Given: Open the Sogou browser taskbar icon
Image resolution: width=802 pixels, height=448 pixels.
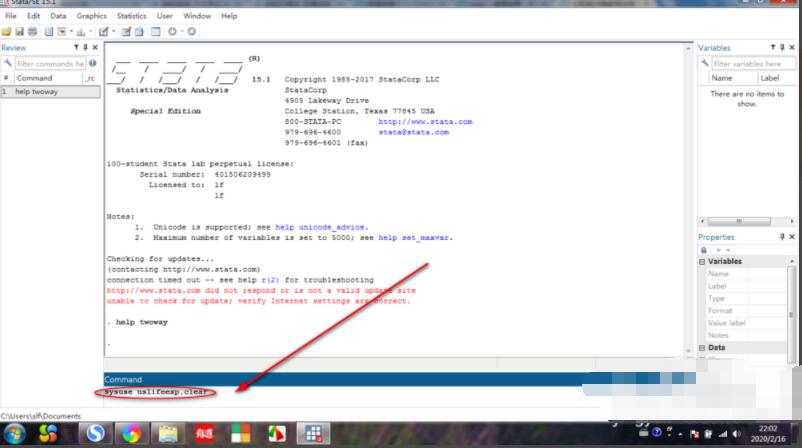Looking at the screenshot, I should 95,434.
